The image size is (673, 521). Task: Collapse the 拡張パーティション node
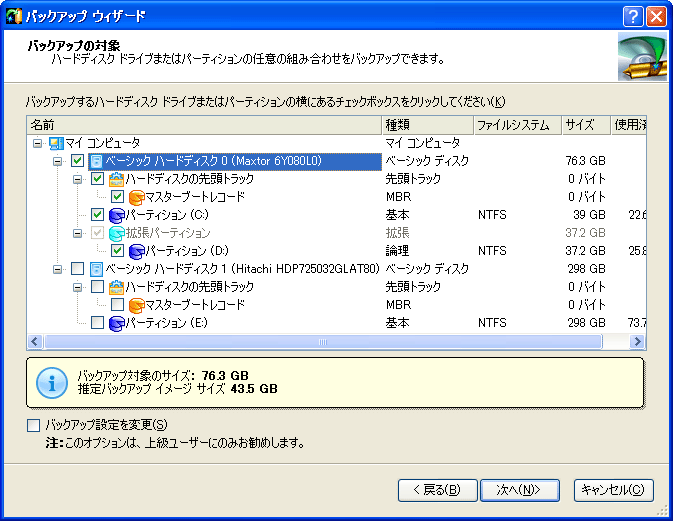tap(77, 233)
